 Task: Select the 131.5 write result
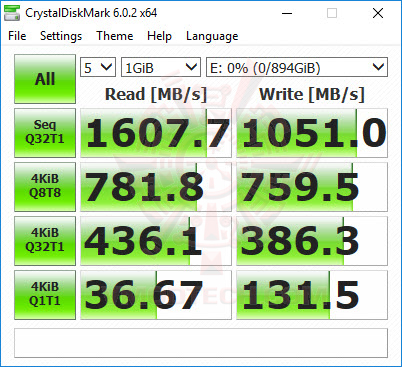(x=312, y=295)
